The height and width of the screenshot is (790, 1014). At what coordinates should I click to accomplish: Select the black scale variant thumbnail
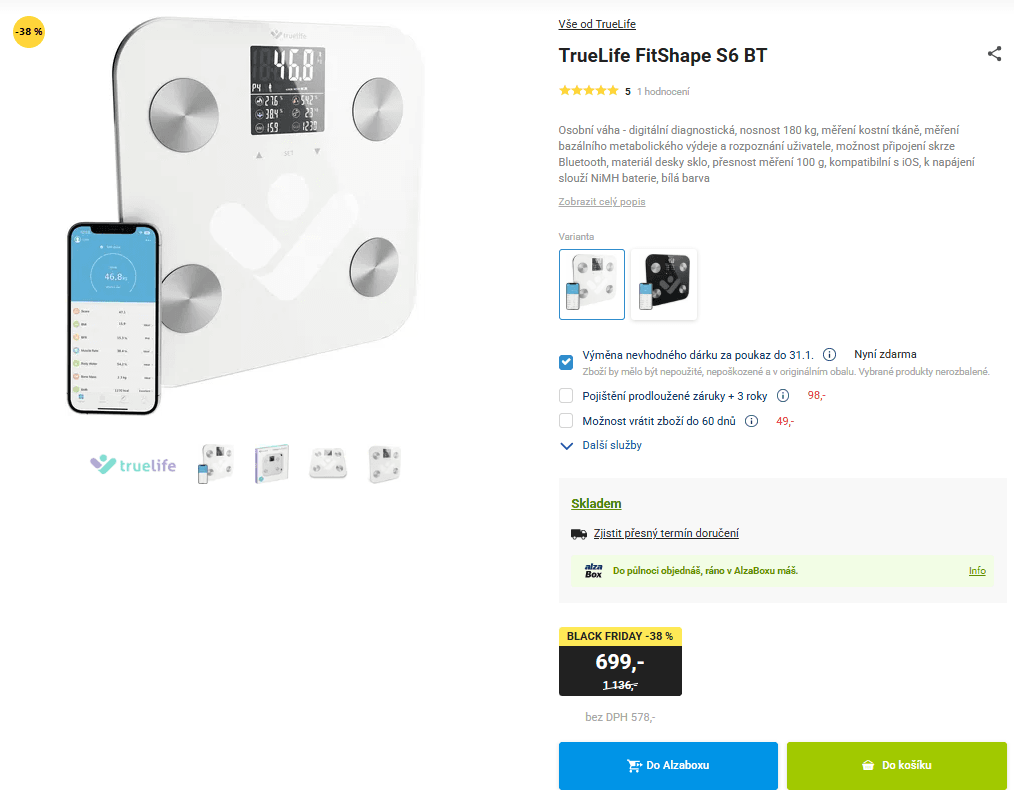663,284
